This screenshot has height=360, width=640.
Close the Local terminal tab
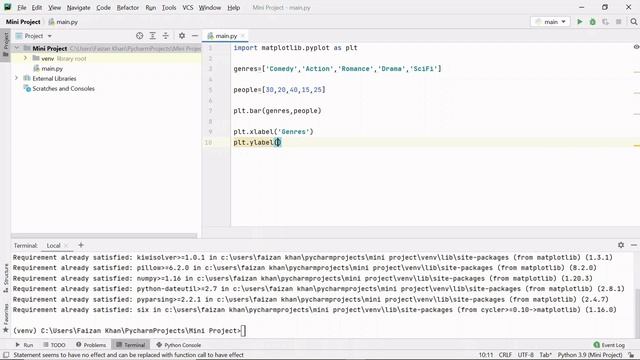tap(66, 245)
